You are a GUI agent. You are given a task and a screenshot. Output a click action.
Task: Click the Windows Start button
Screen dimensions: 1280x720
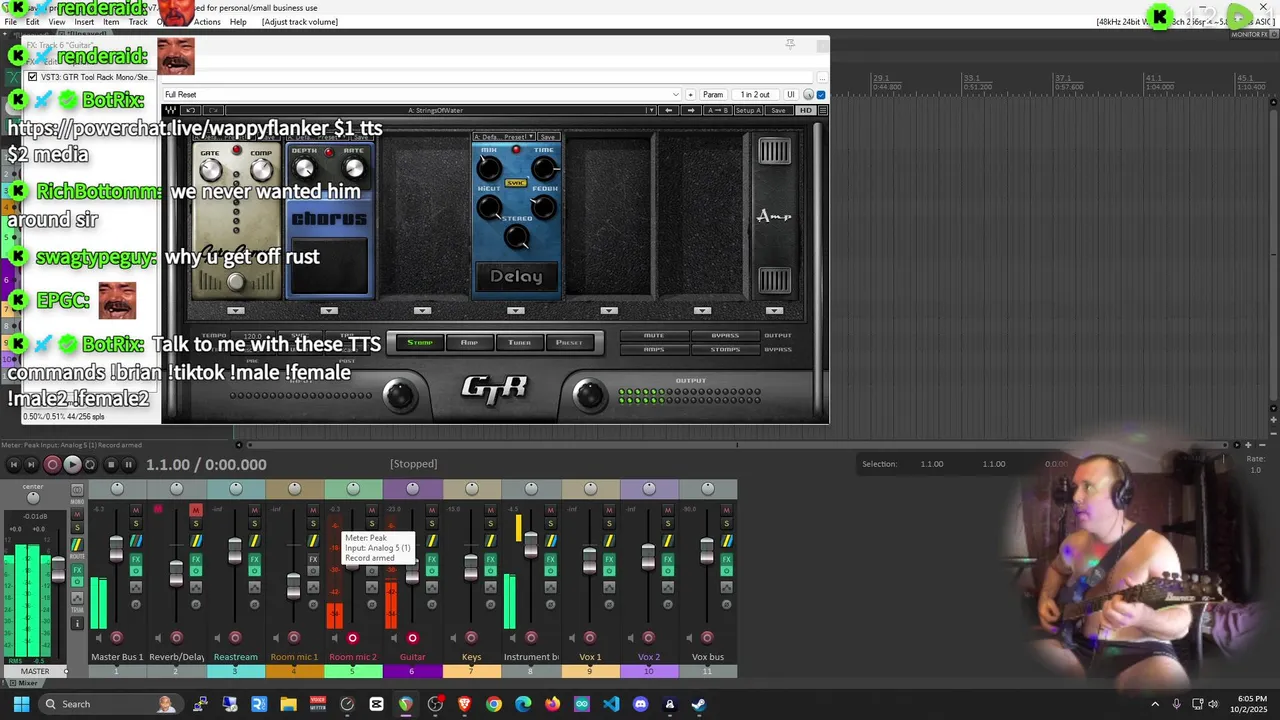[21, 704]
